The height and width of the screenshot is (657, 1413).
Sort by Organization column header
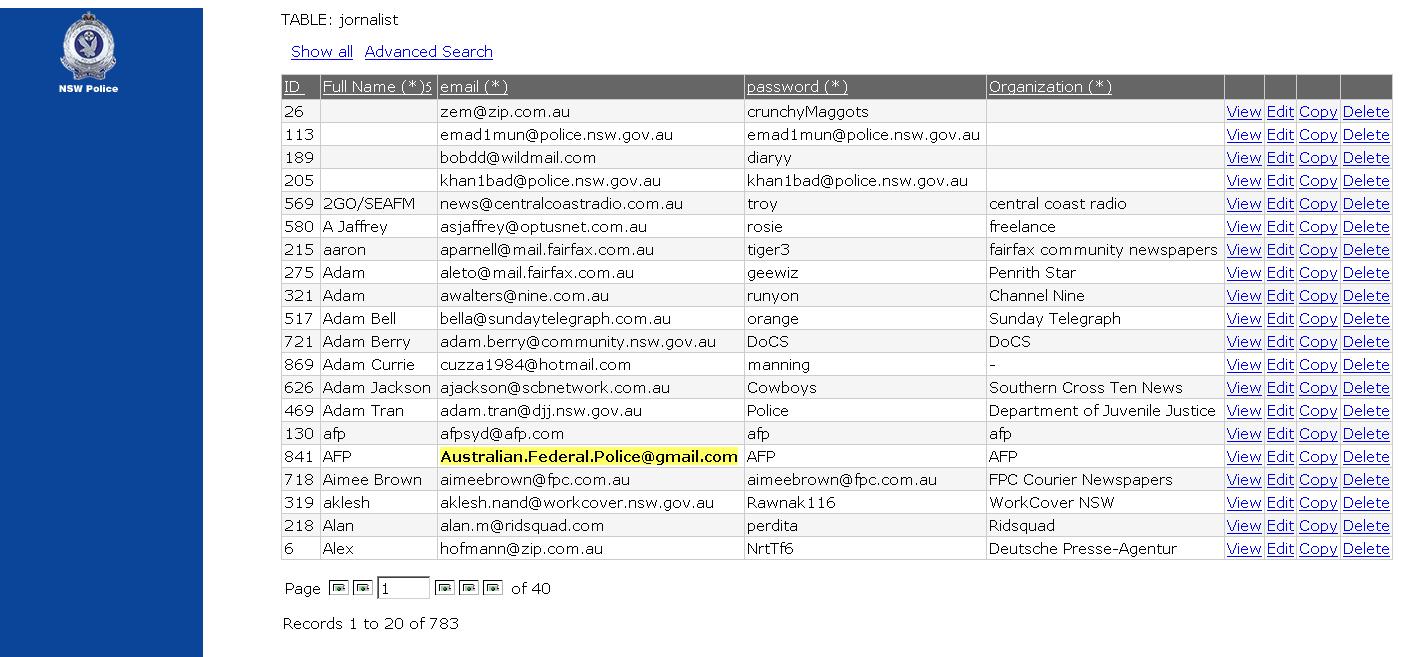tap(1049, 87)
